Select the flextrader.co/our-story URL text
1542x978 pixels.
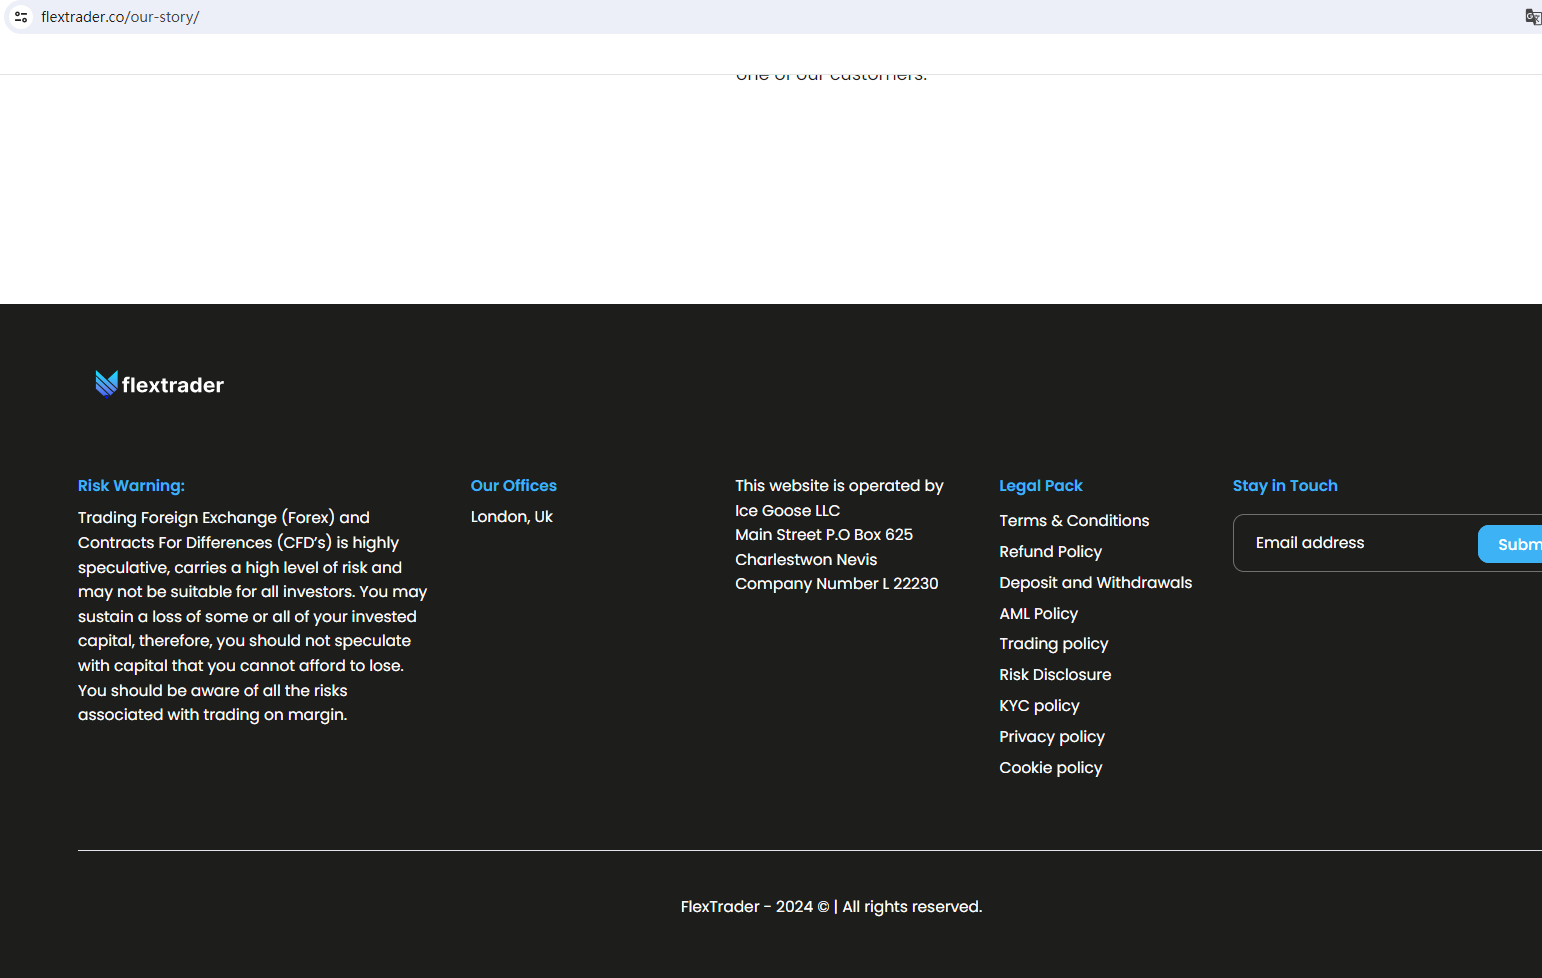120,17
